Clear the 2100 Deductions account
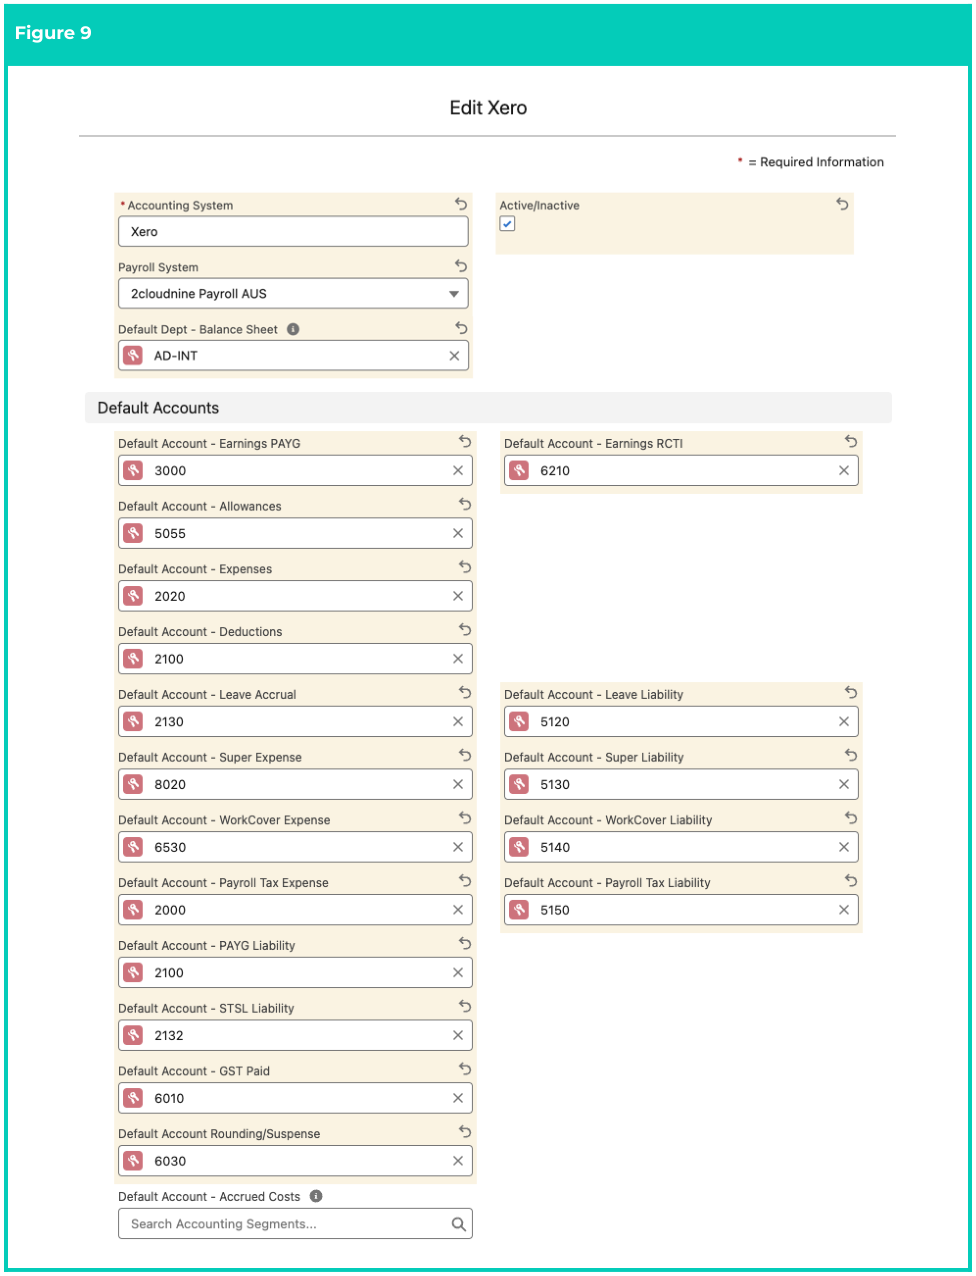Image resolution: width=976 pixels, height=1276 pixels. coord(458,659)
